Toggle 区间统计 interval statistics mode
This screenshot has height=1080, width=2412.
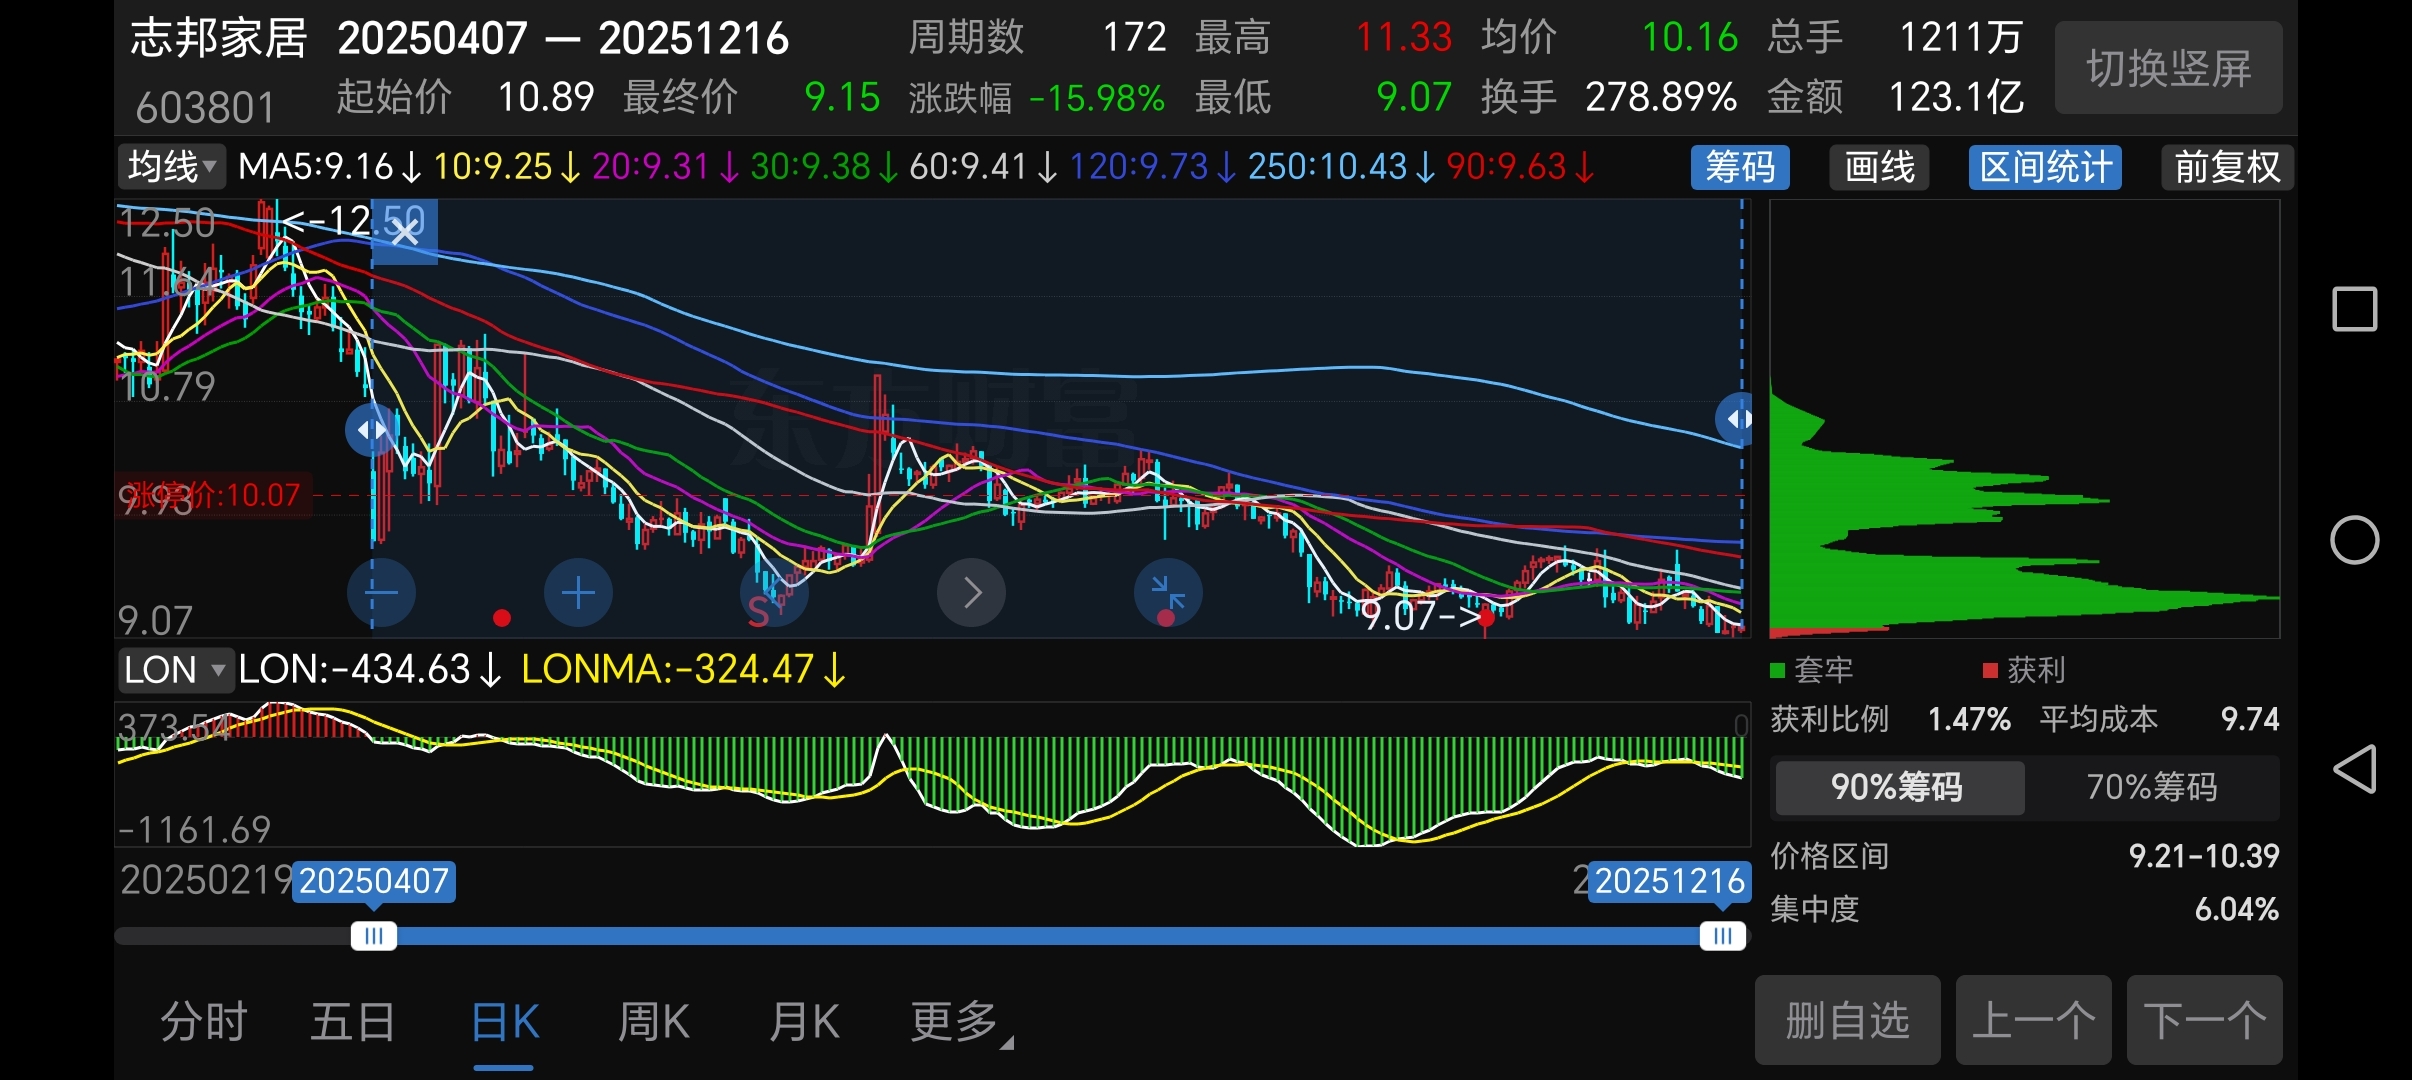[x=2045, y=167]
